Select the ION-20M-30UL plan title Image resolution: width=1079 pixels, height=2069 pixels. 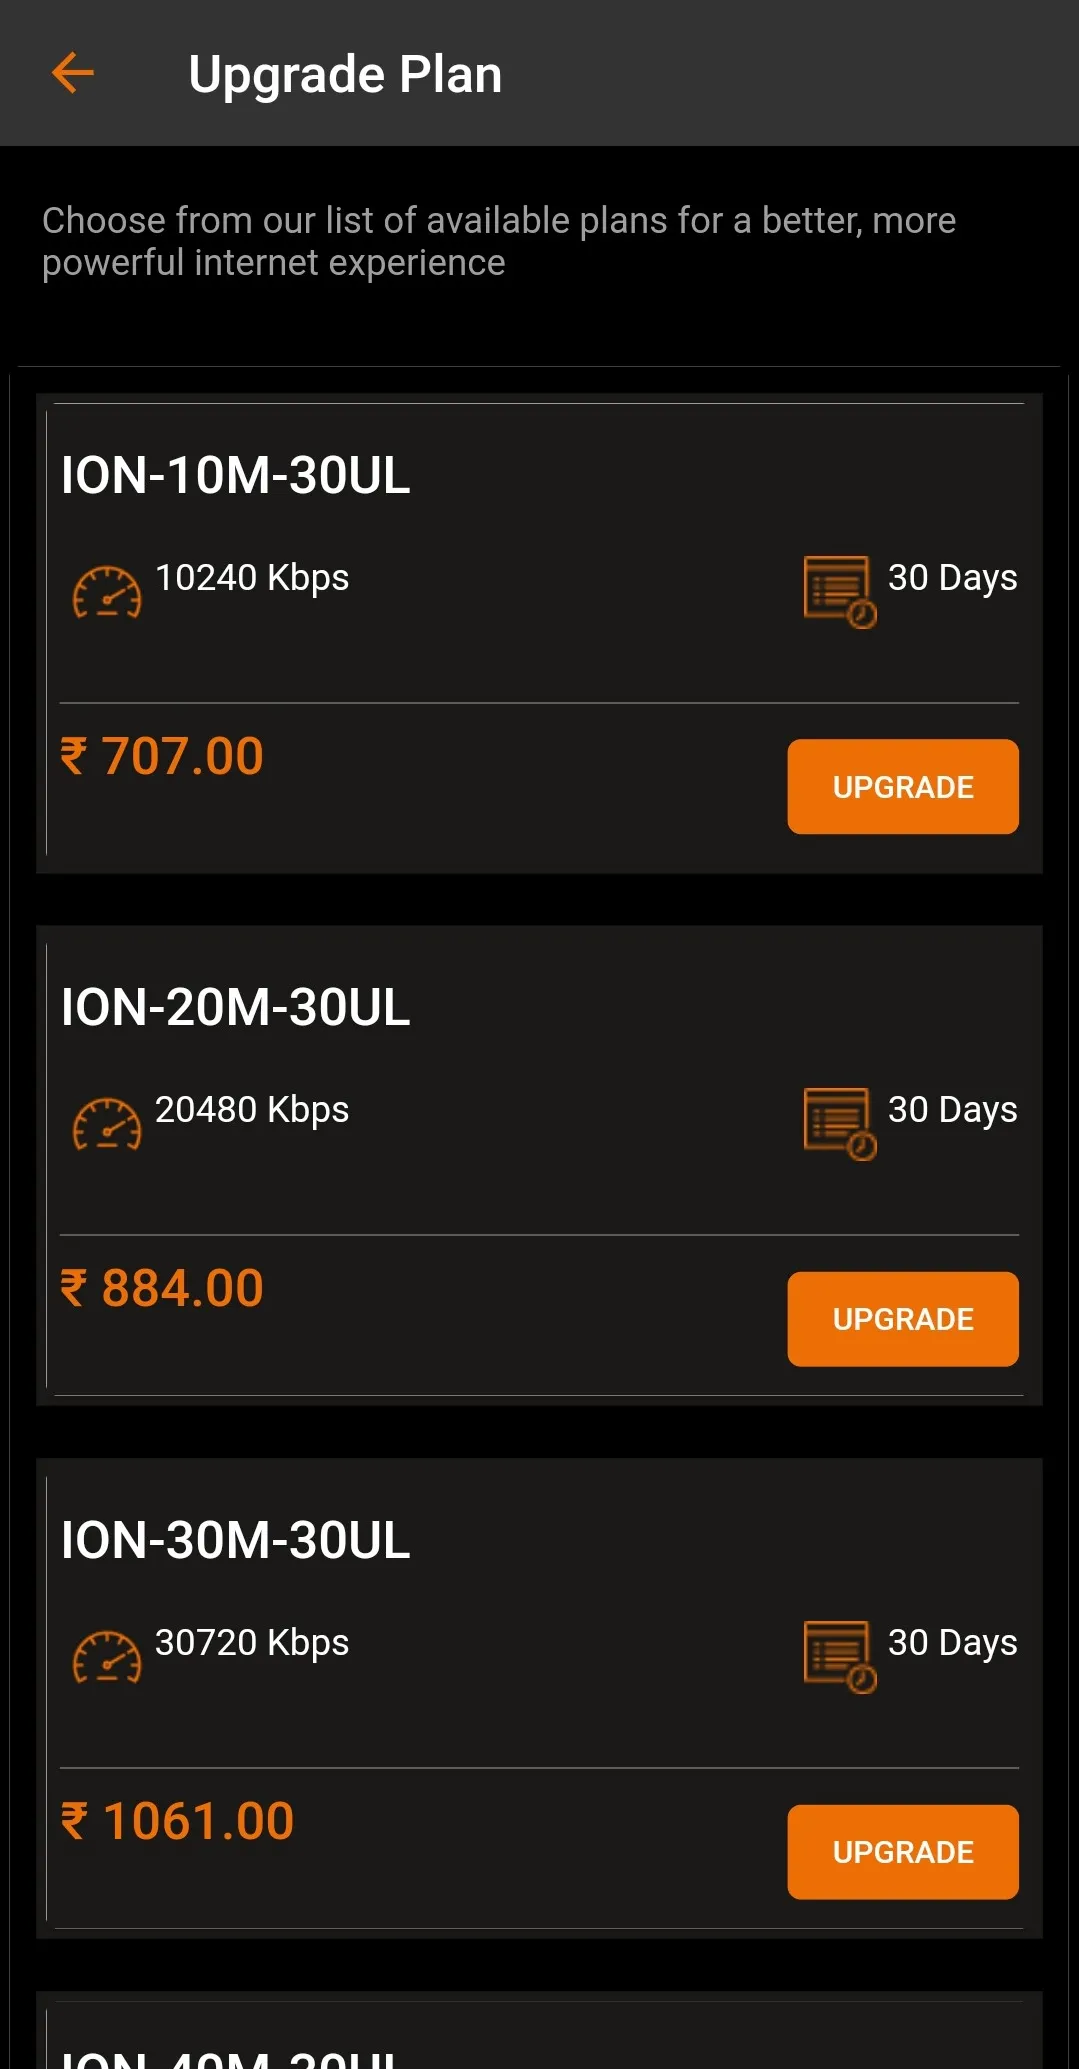pyautogui.click(x=236, y=1007)
